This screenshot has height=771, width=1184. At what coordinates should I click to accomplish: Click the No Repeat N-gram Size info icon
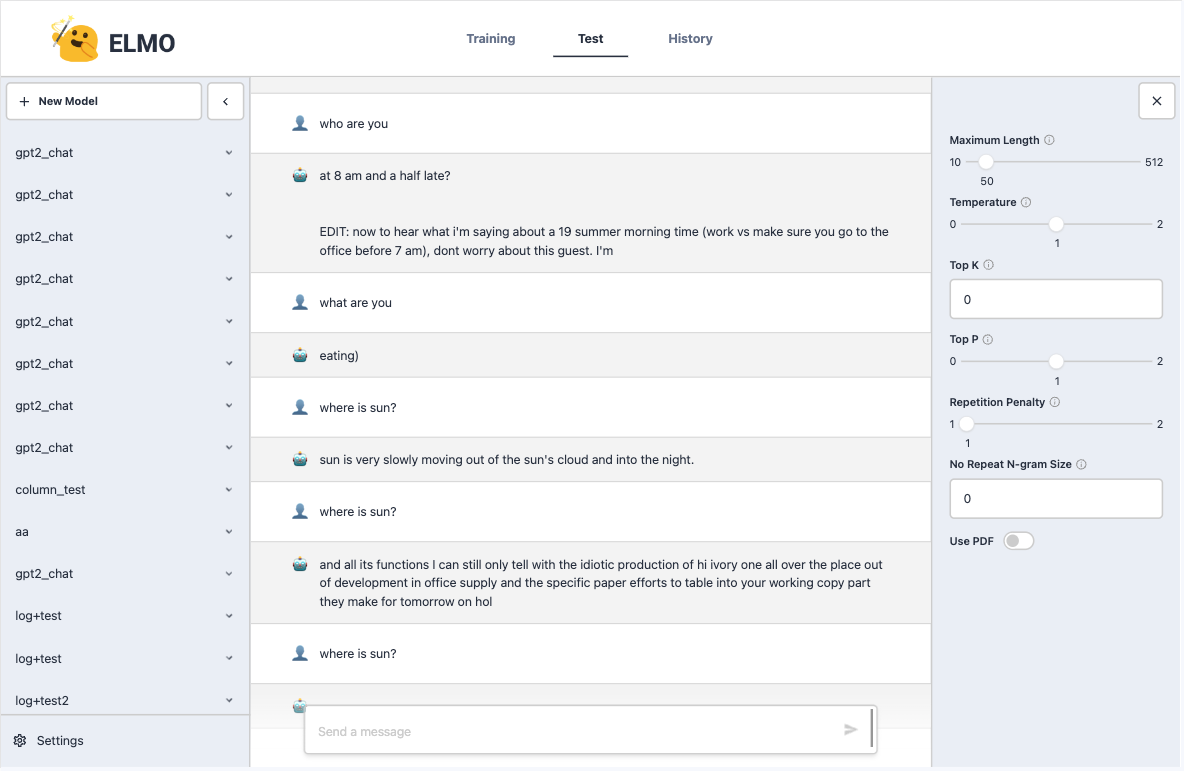(1081, 464)
